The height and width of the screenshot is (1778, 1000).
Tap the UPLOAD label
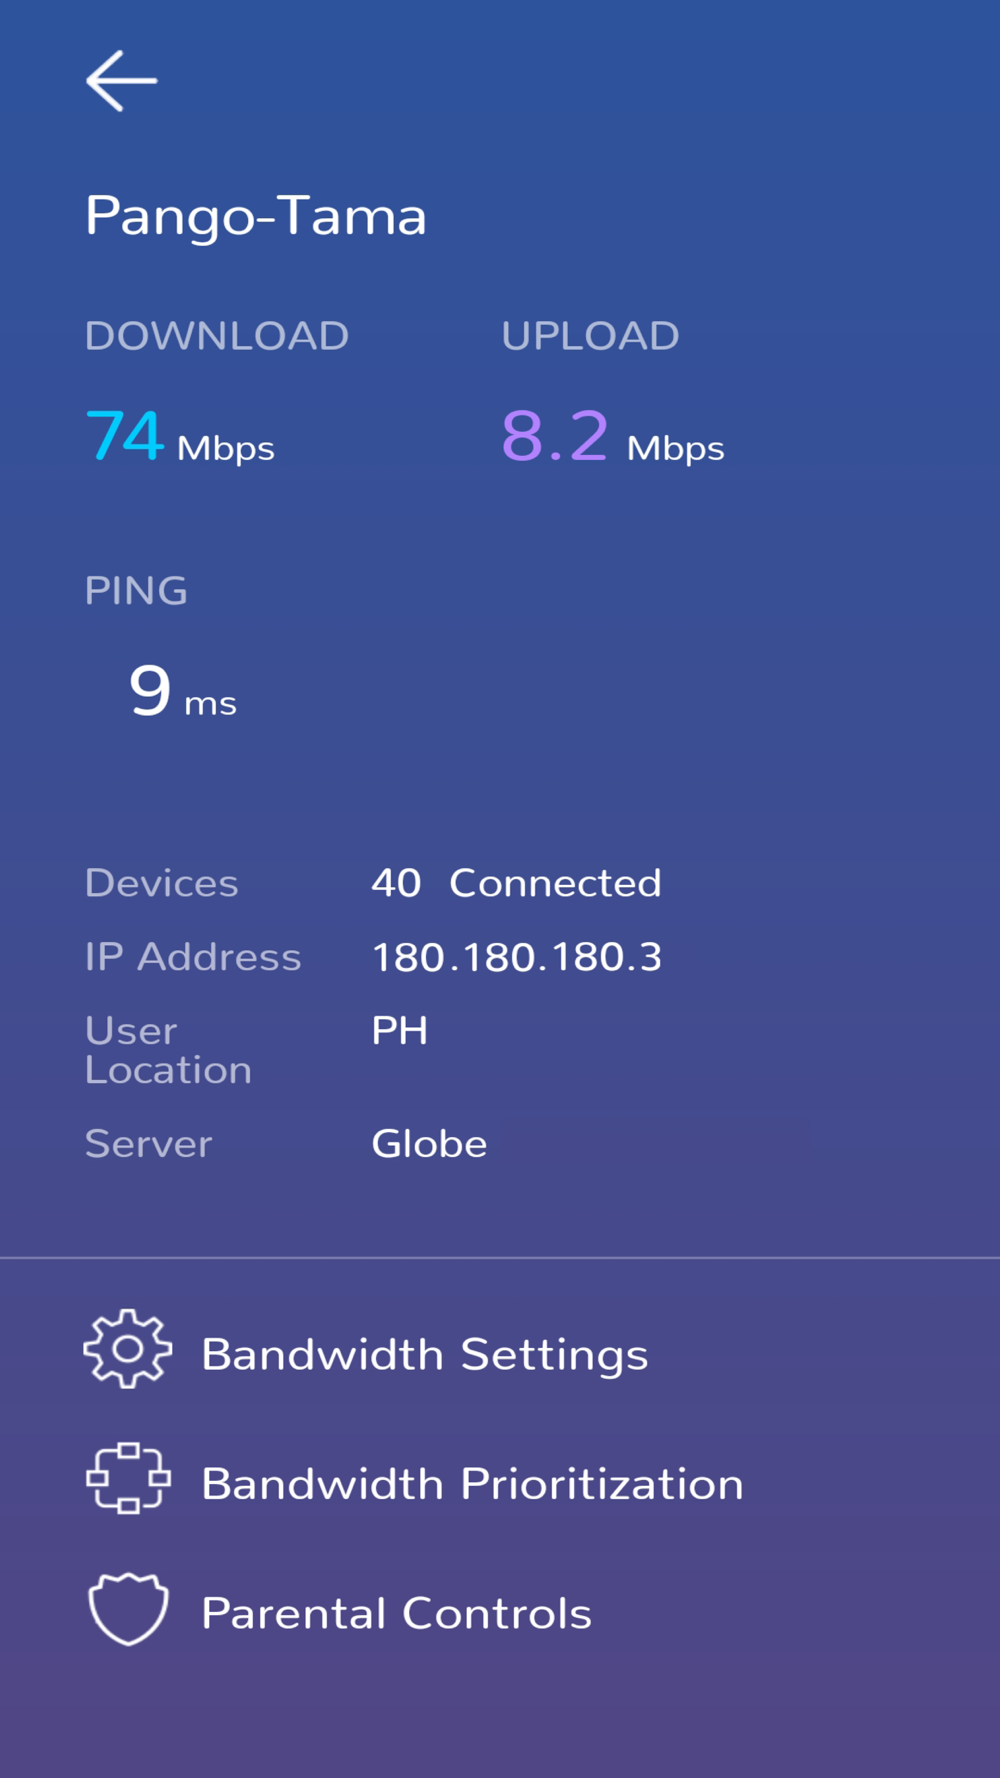pos(590,336)
